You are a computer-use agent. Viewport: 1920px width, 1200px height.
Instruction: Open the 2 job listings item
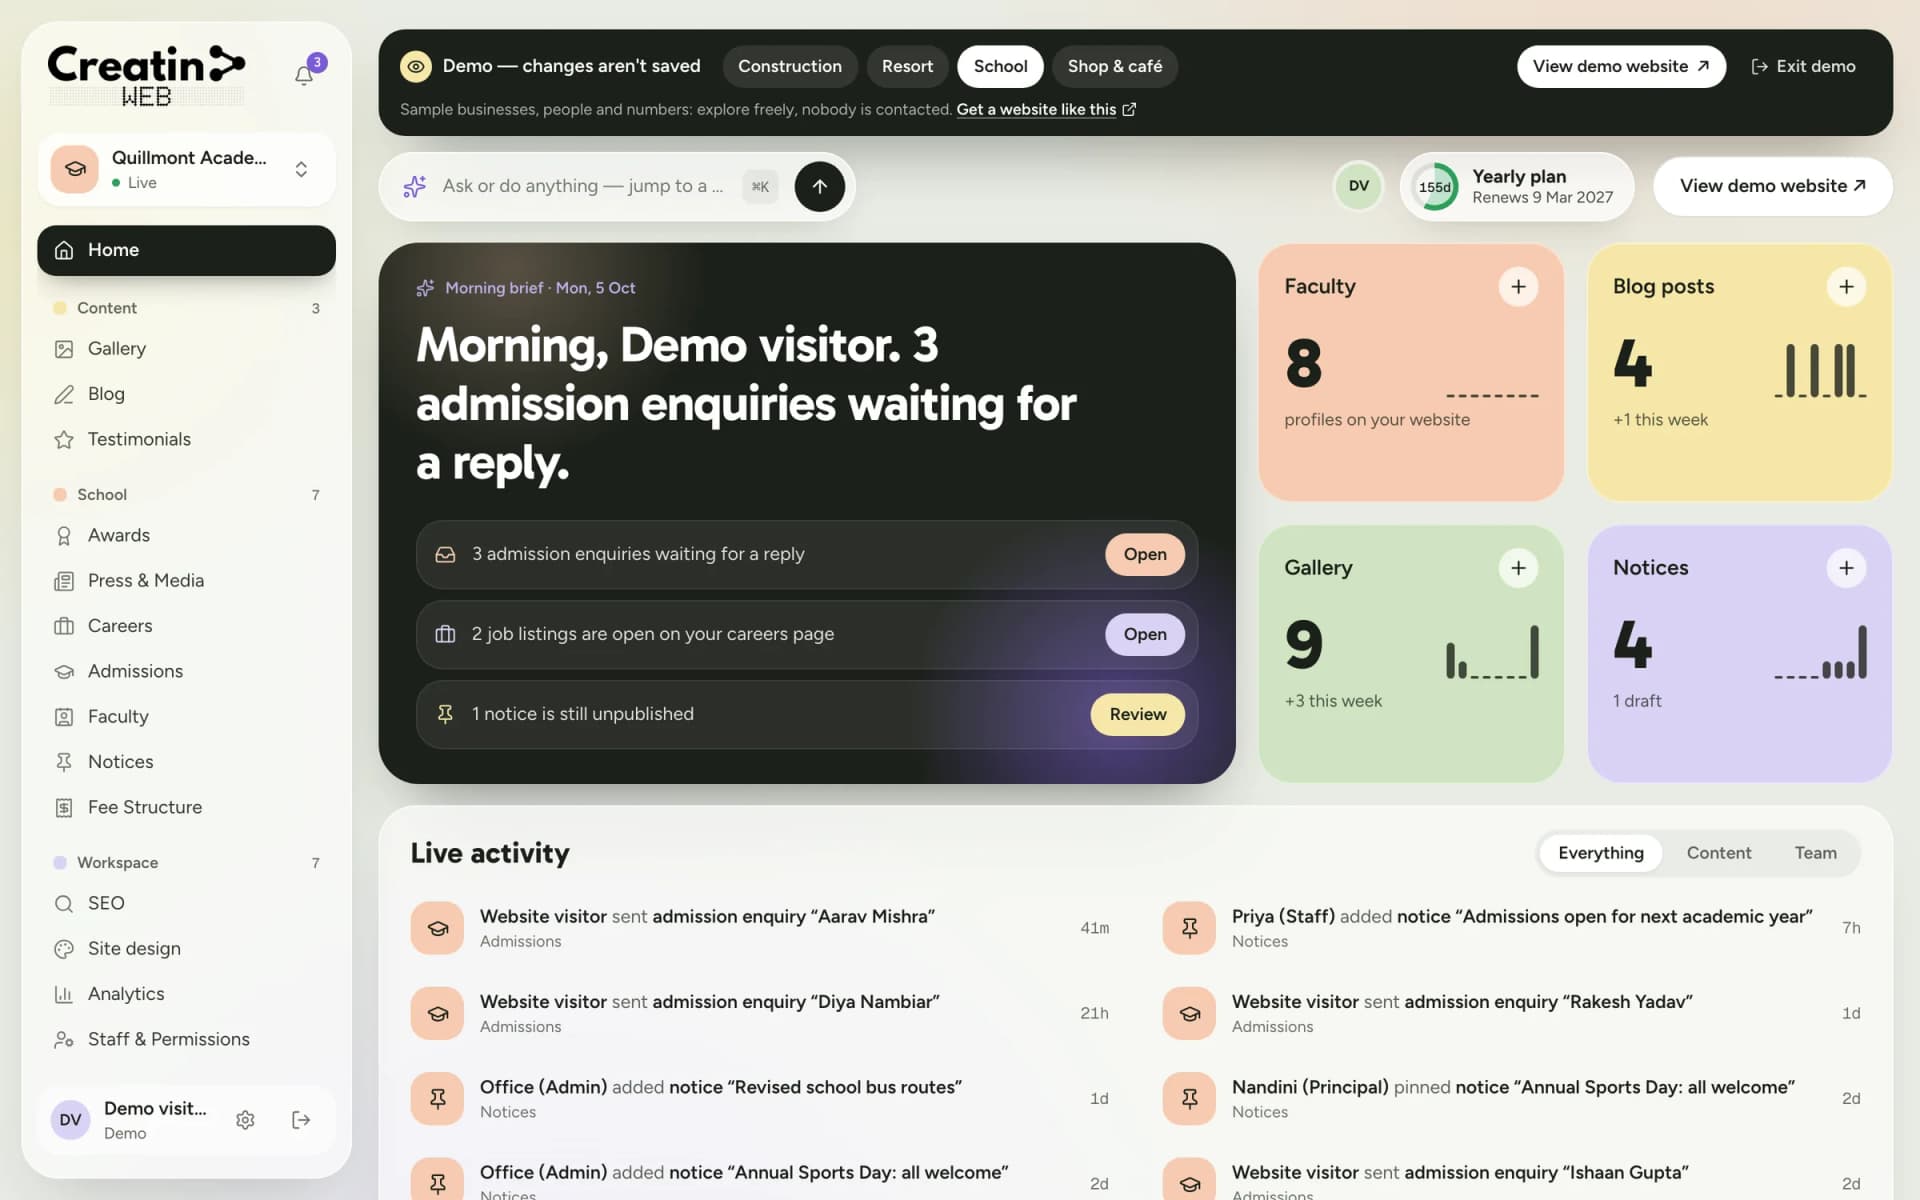pos(1144,634)
